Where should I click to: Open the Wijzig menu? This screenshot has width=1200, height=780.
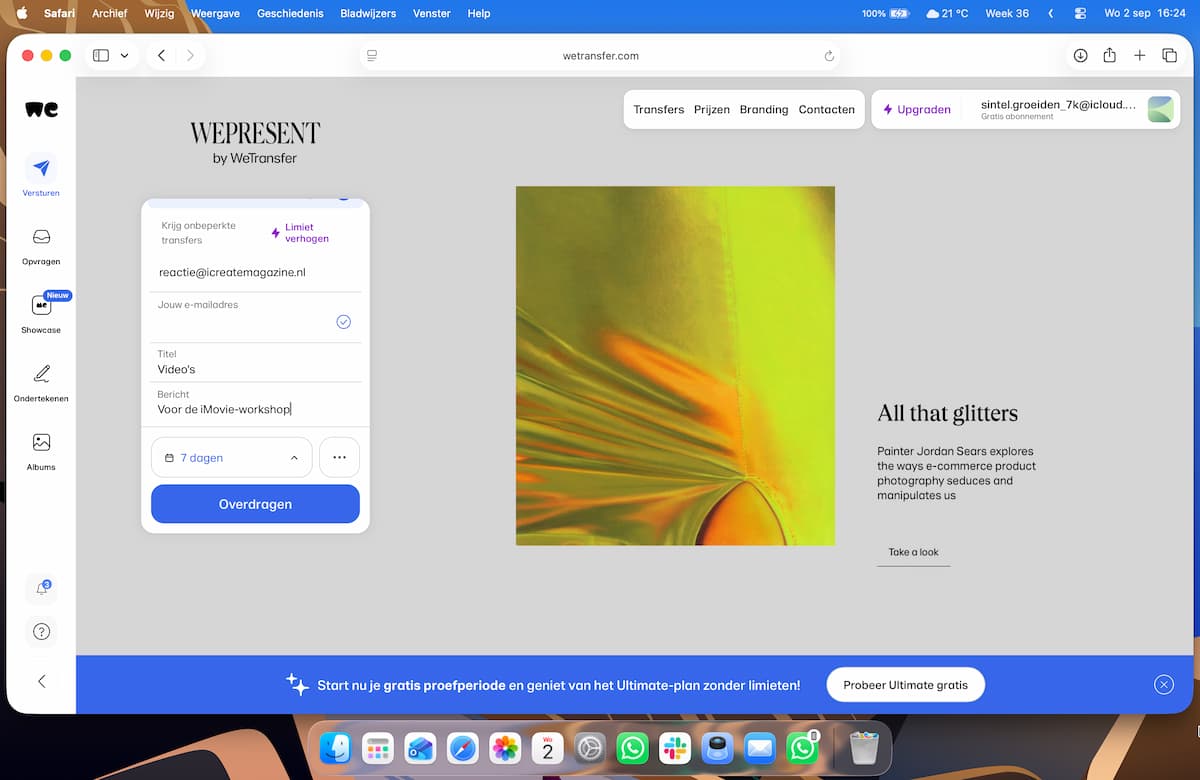click(158, 13)
